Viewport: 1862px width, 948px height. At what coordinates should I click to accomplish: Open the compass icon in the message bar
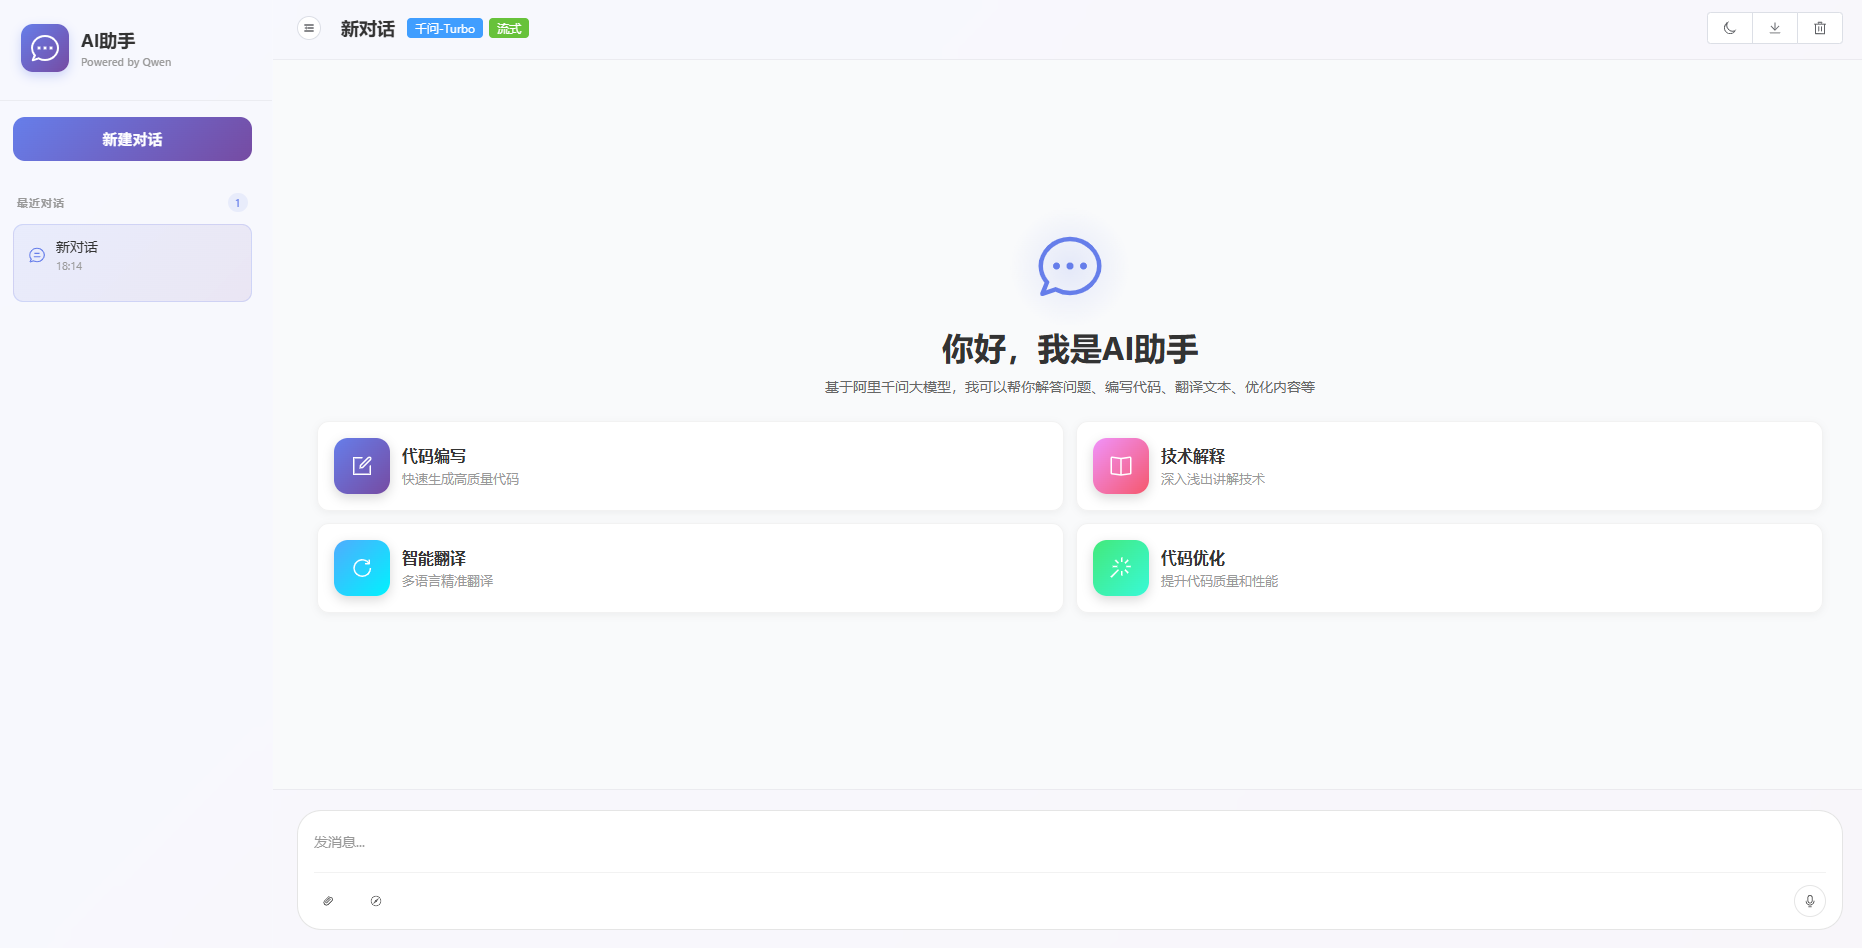[x=376, y=901]
